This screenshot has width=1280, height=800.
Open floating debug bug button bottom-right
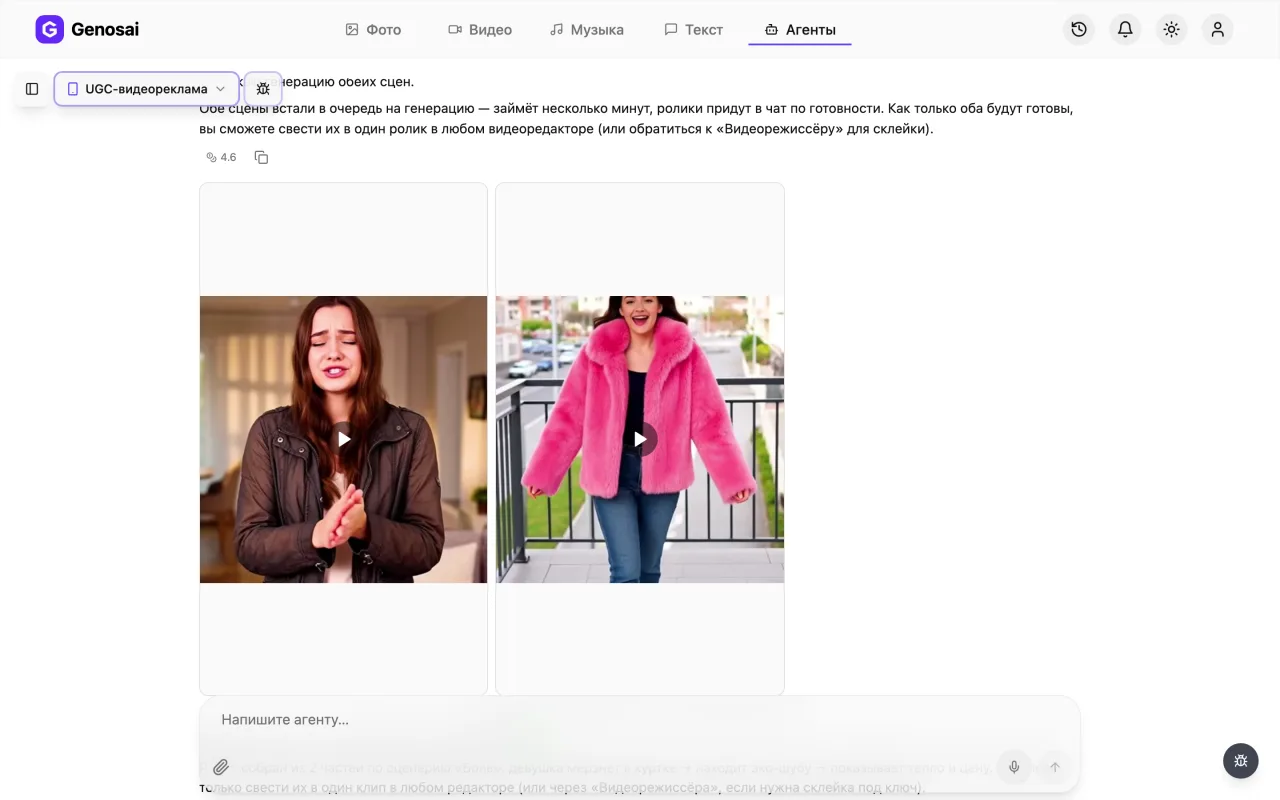point(1241,761)
